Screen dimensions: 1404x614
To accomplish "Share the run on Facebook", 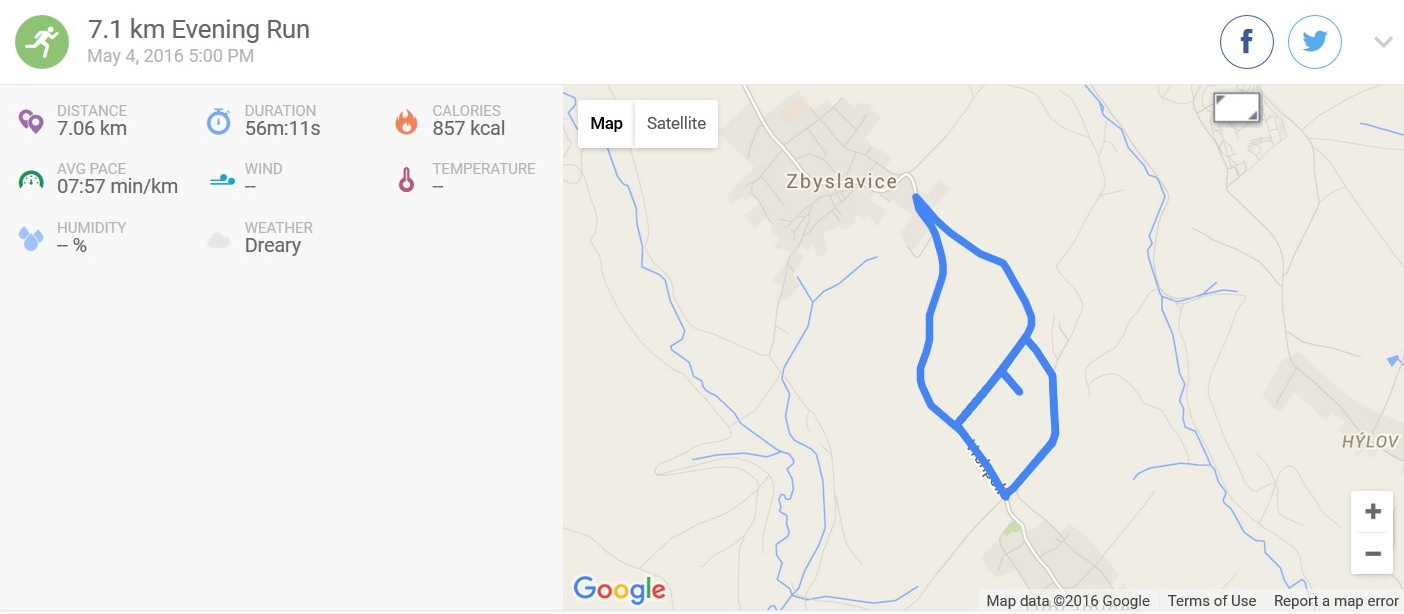I will tap(1247, 42).
